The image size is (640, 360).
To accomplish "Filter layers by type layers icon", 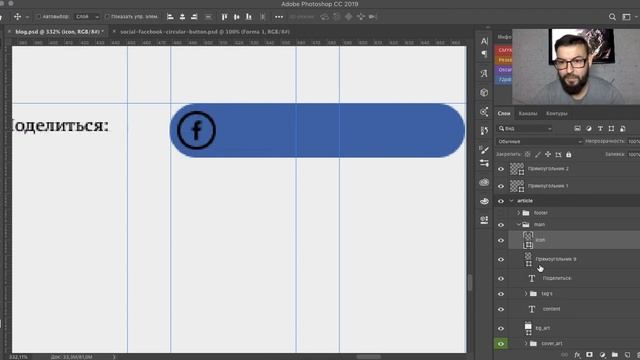I will (600, 129).
